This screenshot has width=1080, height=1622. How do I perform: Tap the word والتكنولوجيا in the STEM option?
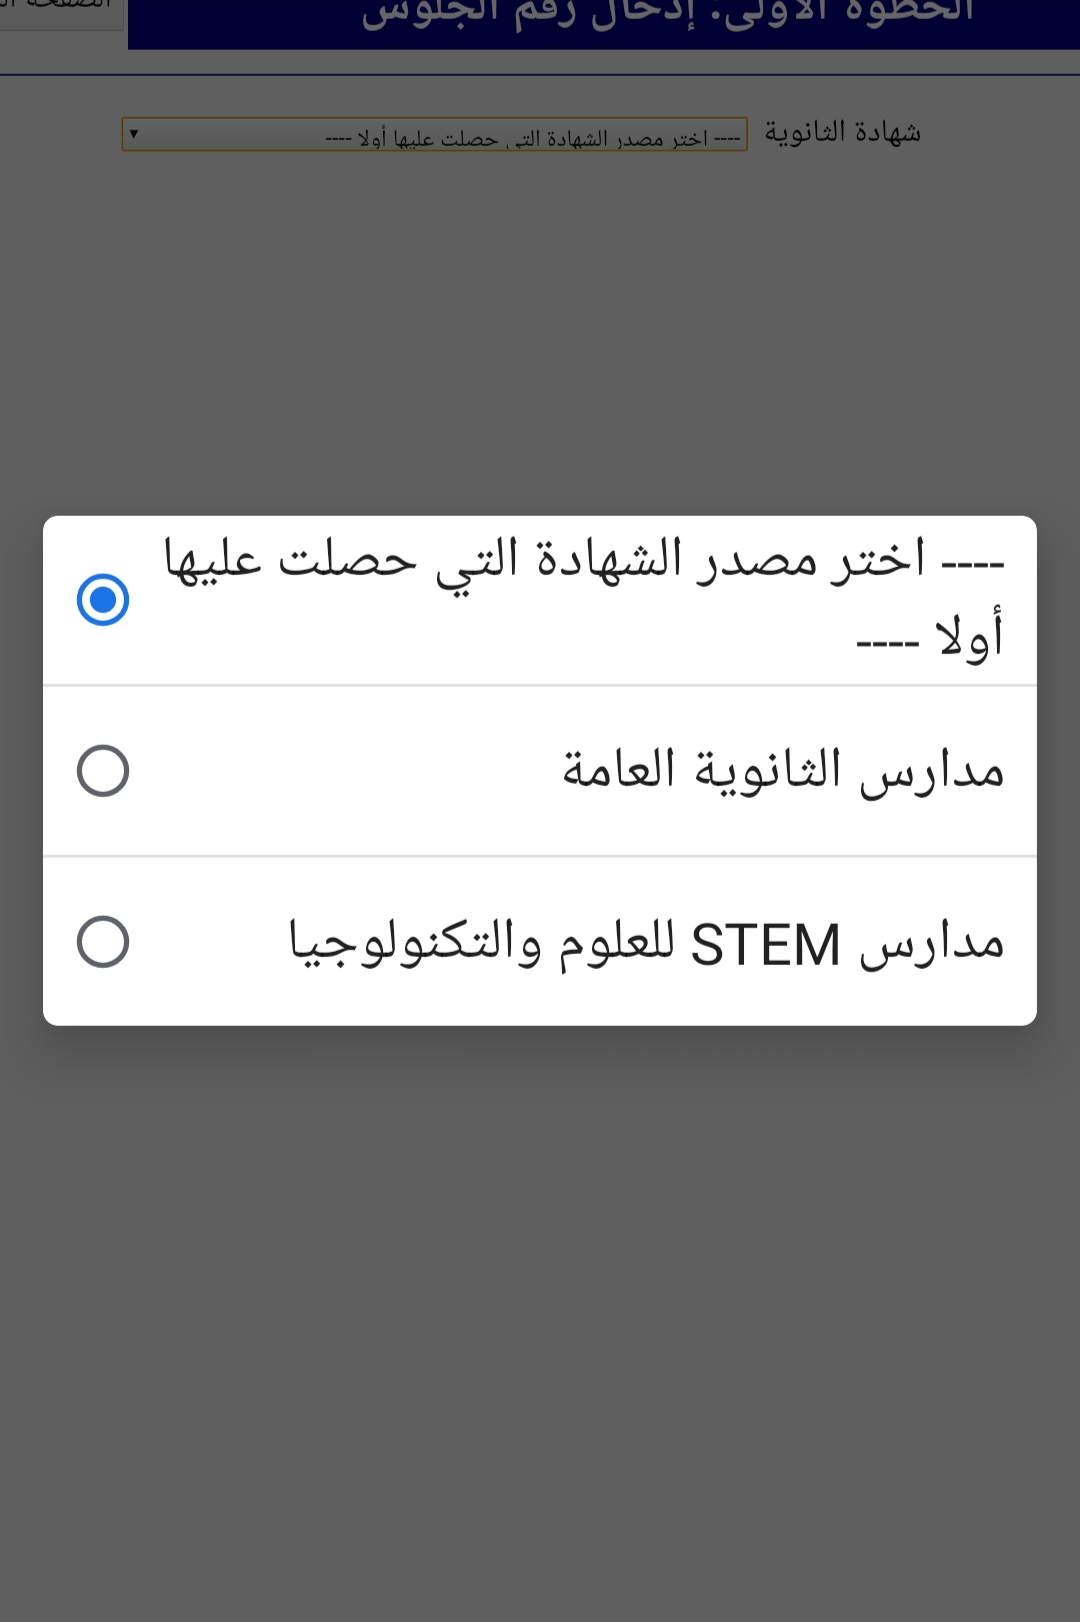415,943
